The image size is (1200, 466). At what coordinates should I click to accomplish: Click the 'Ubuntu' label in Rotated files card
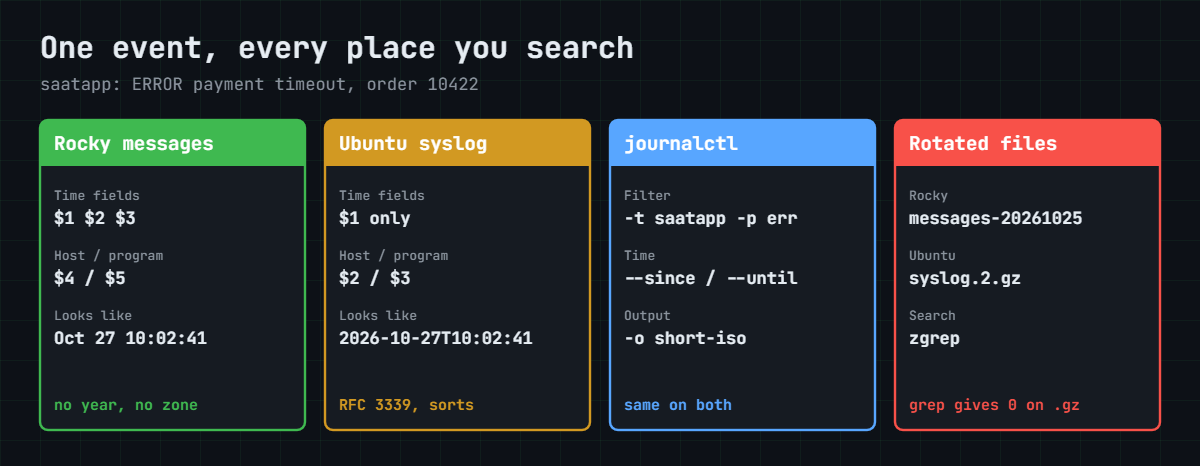932,256
